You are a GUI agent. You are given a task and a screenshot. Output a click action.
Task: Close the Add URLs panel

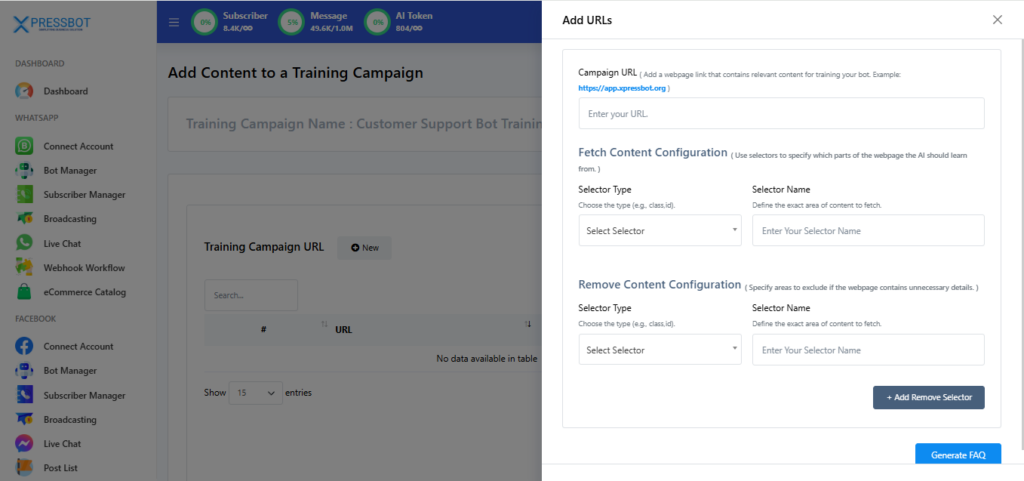point(997,20)
